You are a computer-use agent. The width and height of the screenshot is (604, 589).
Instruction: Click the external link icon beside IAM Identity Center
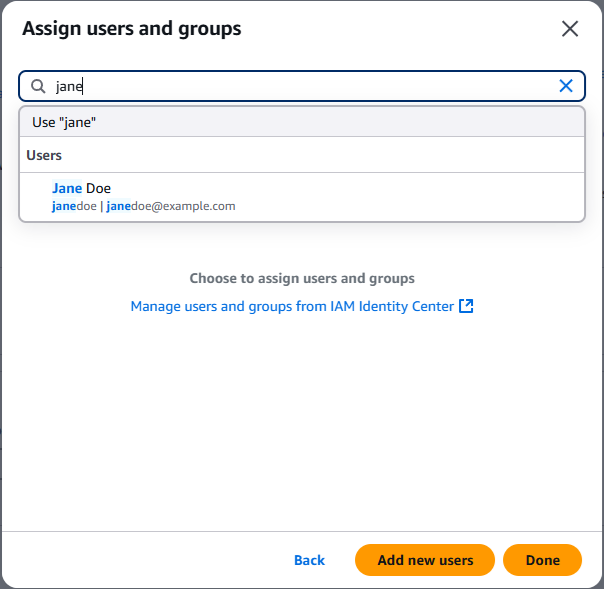point(466,307)
